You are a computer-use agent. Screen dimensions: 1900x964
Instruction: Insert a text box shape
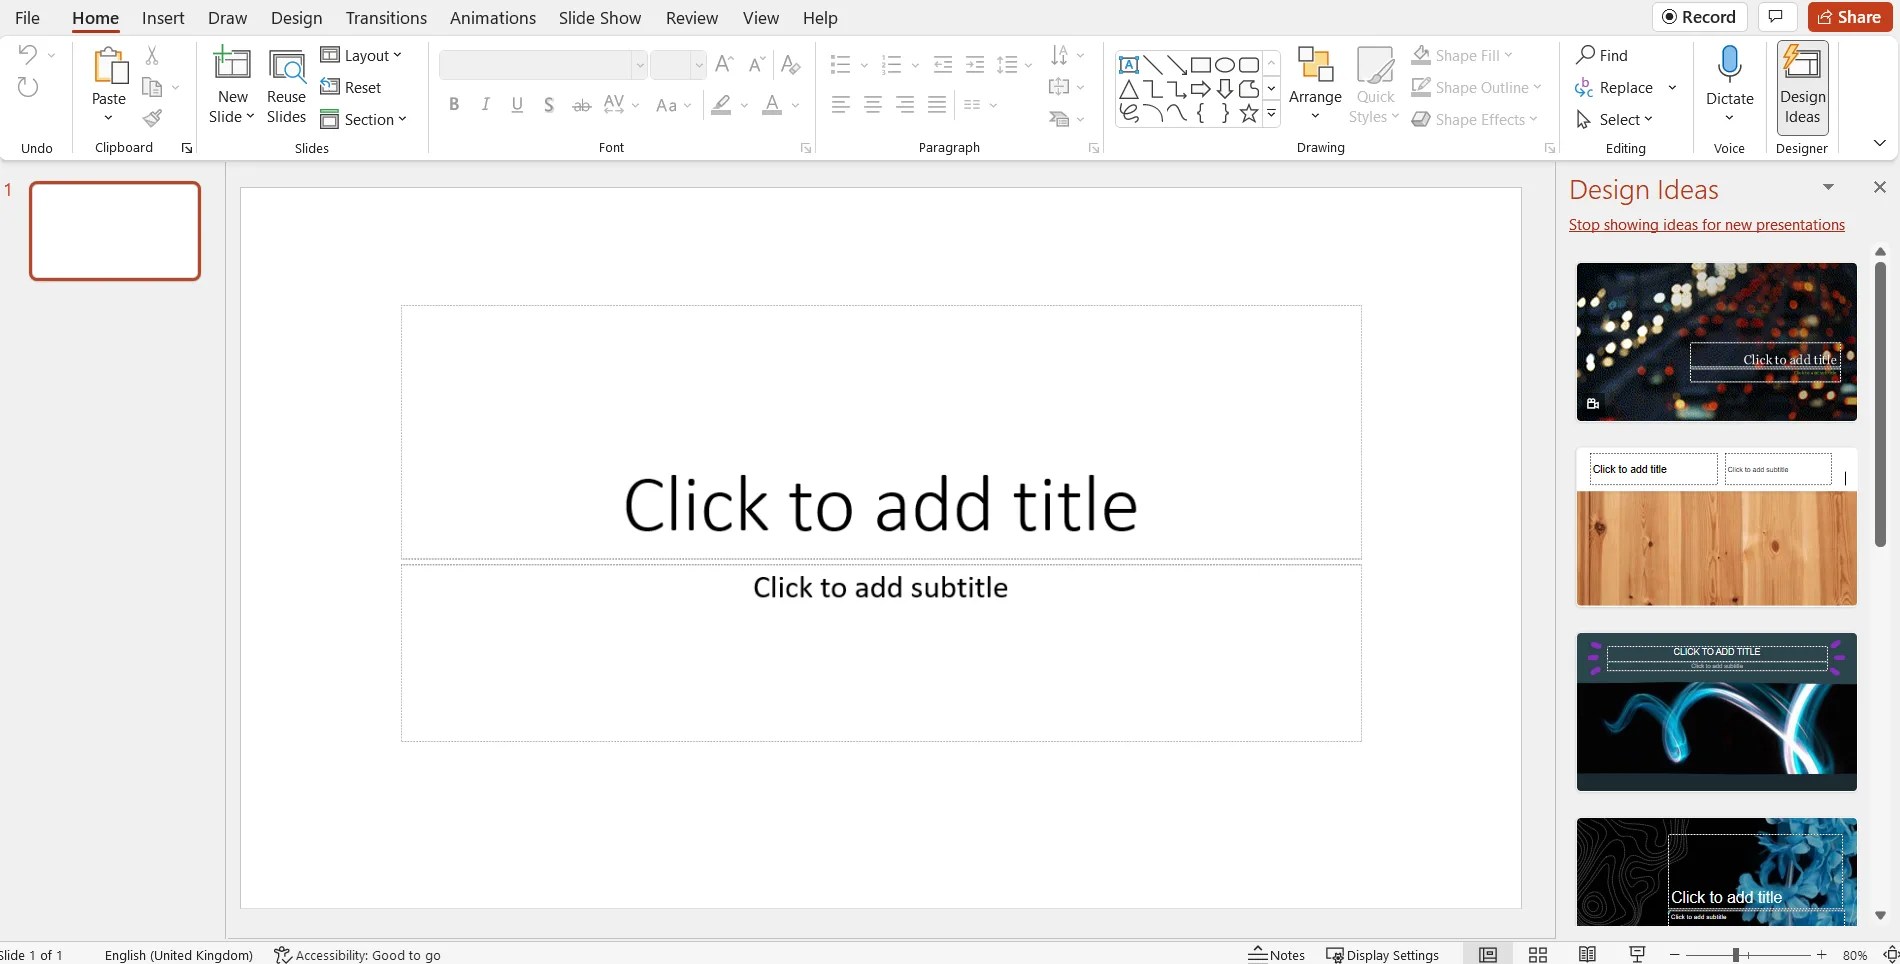(x=1129, y=63)
